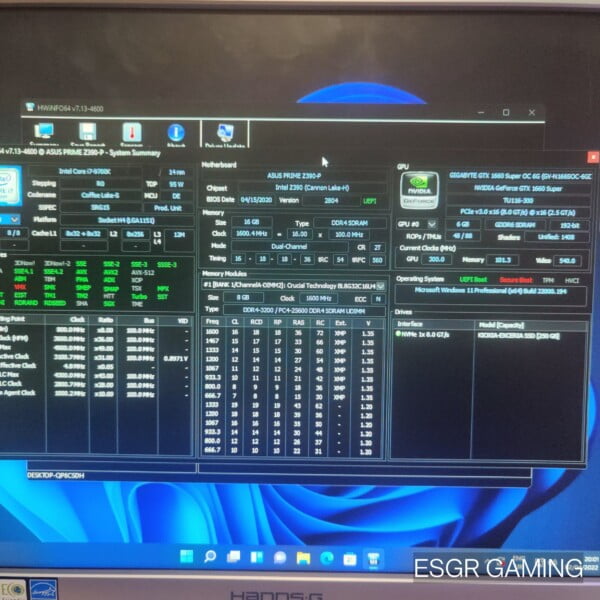Click the Microsoft Windows 11 Professional field

click(x=490, y=295)
